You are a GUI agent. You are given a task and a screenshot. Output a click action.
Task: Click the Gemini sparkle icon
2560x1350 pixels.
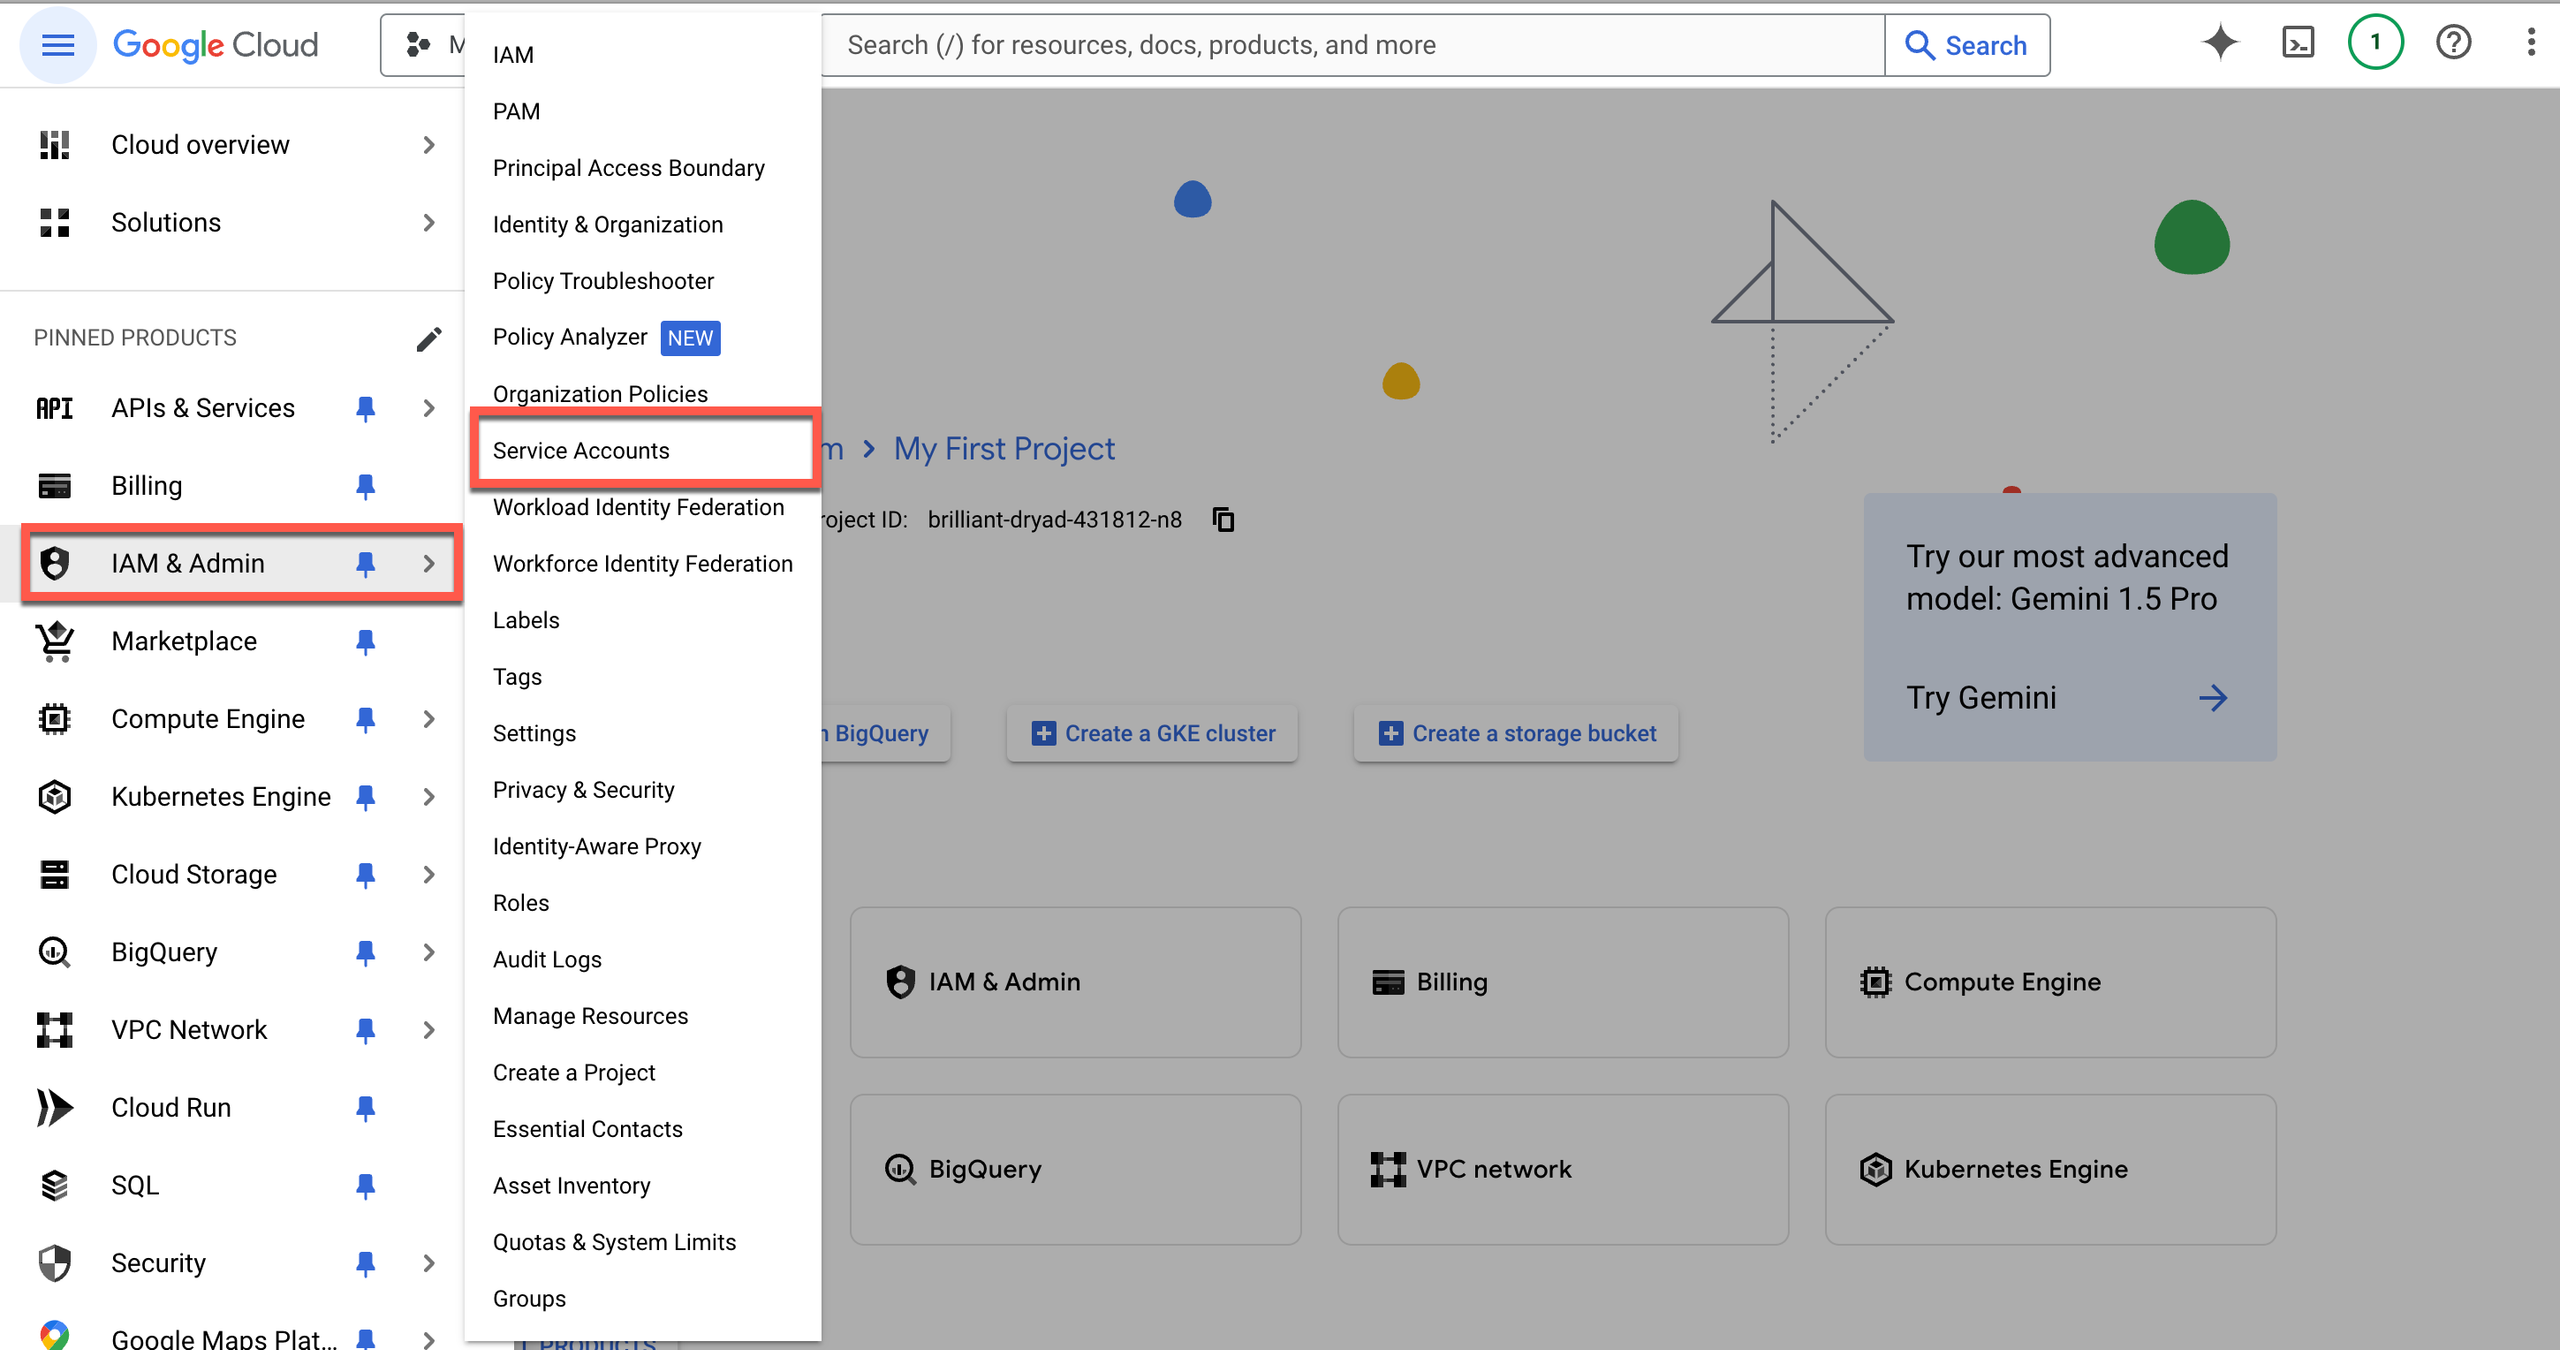pyautogui.click(x=2219, y=43)
